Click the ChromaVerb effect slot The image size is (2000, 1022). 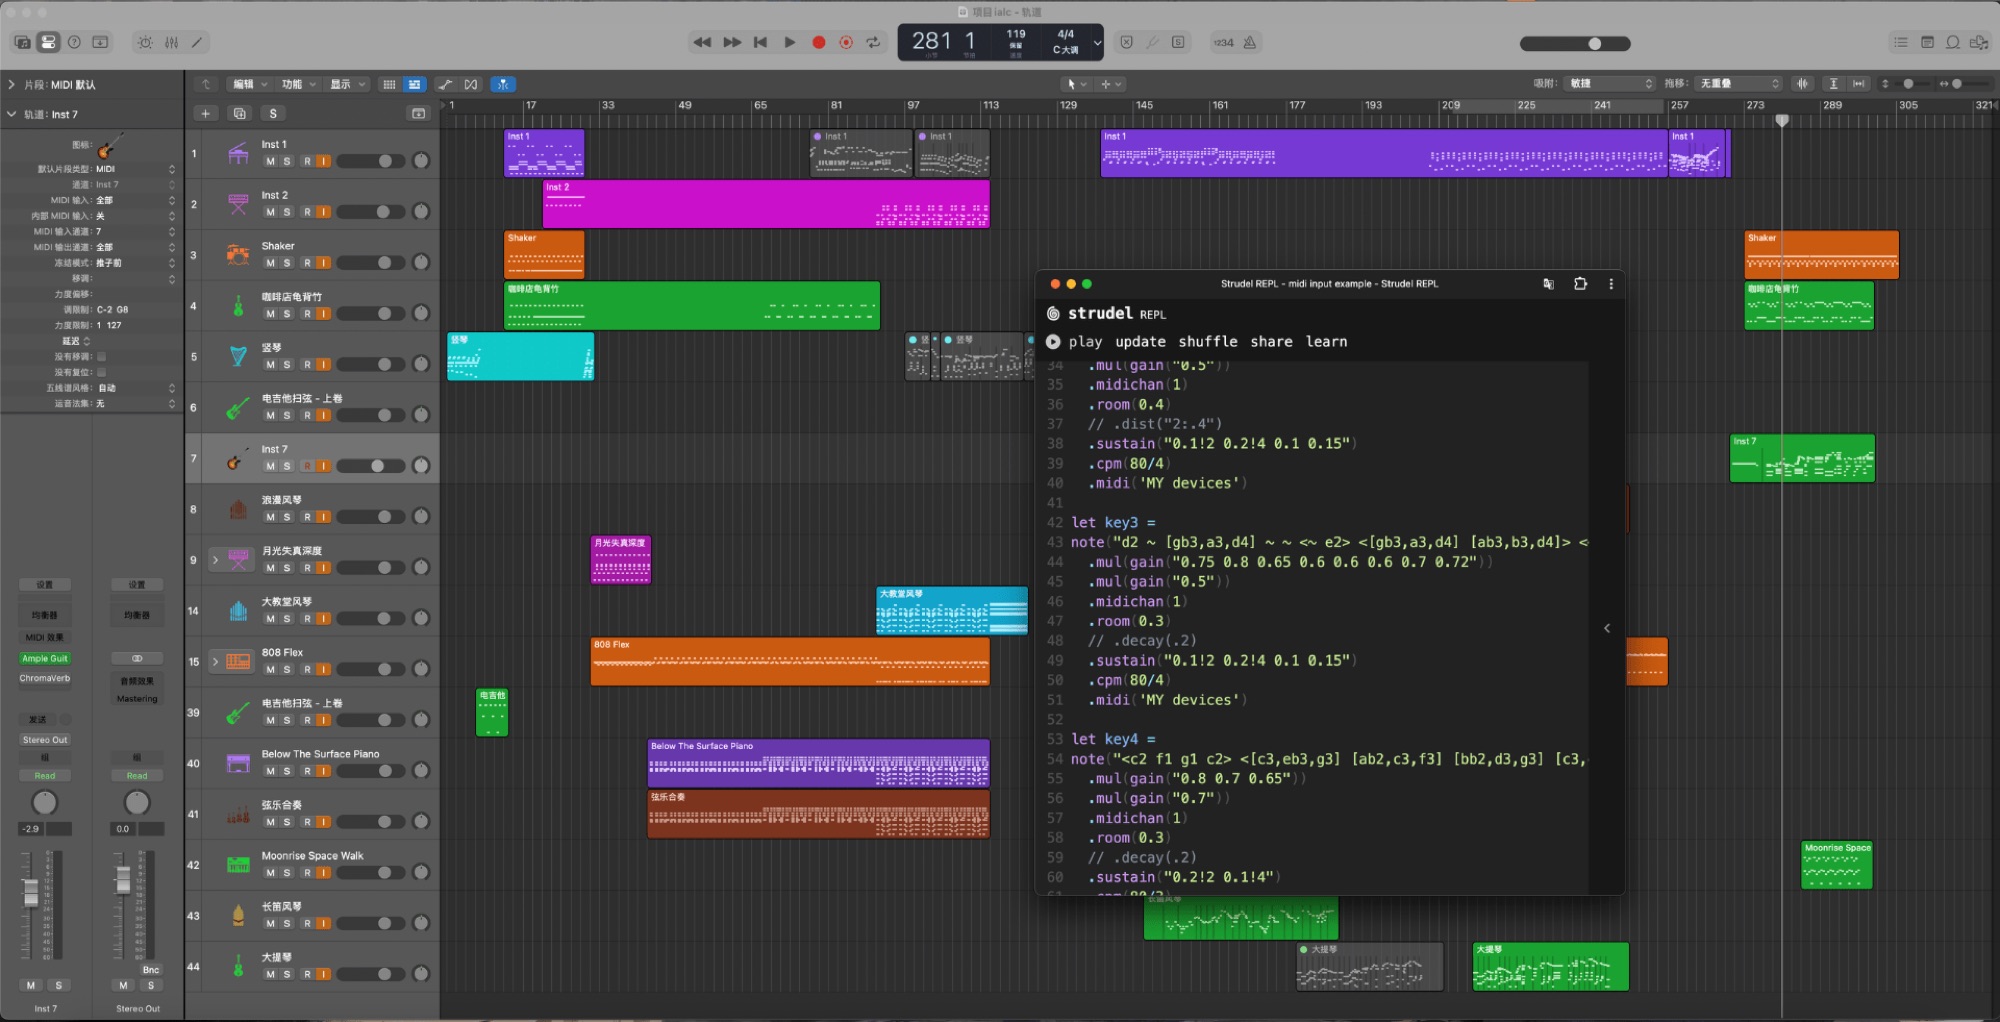45,679
